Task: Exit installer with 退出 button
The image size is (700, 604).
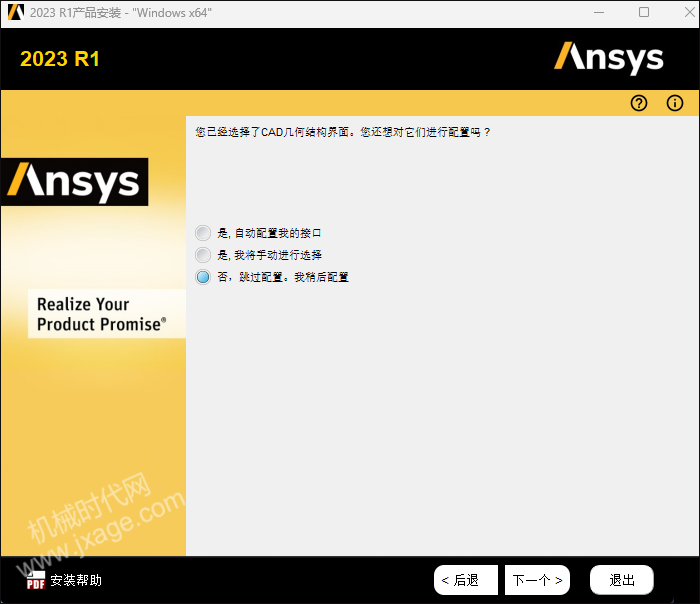Action: tap(622, 580)
